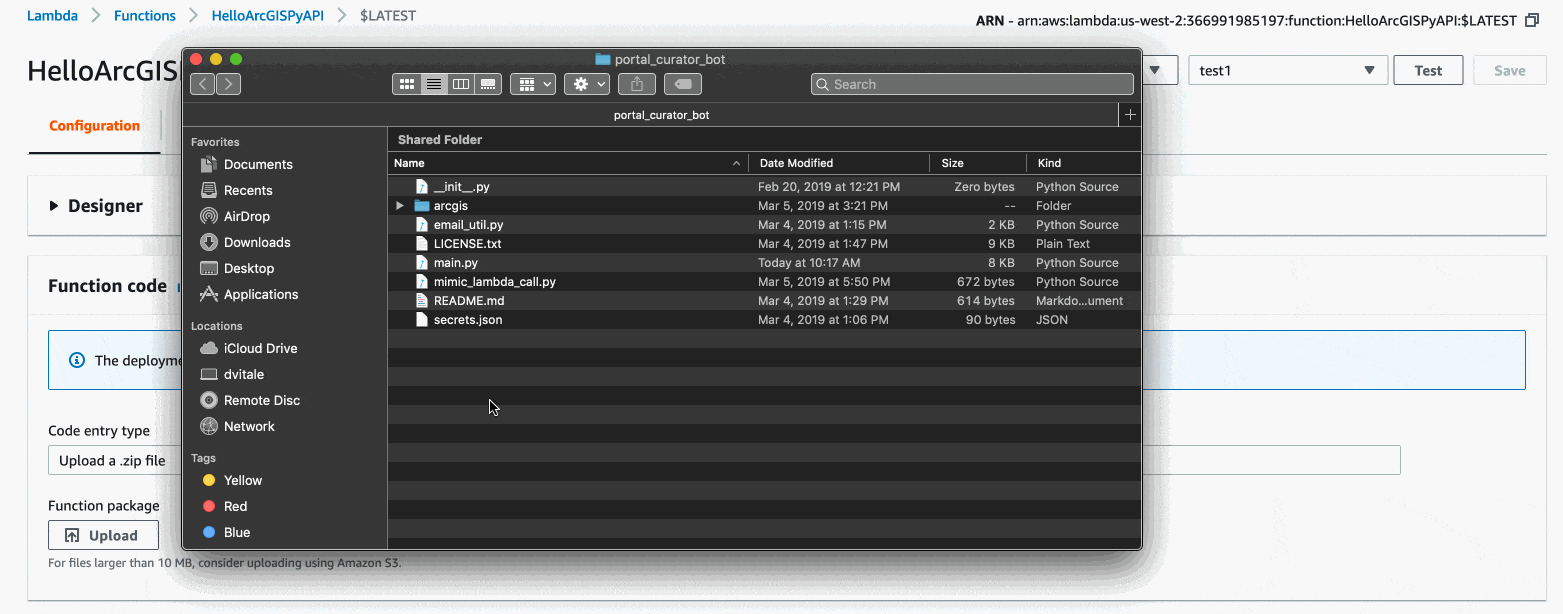Open the group-by arrangement dropdown
1563x614 pixels.
click(533, 84)
